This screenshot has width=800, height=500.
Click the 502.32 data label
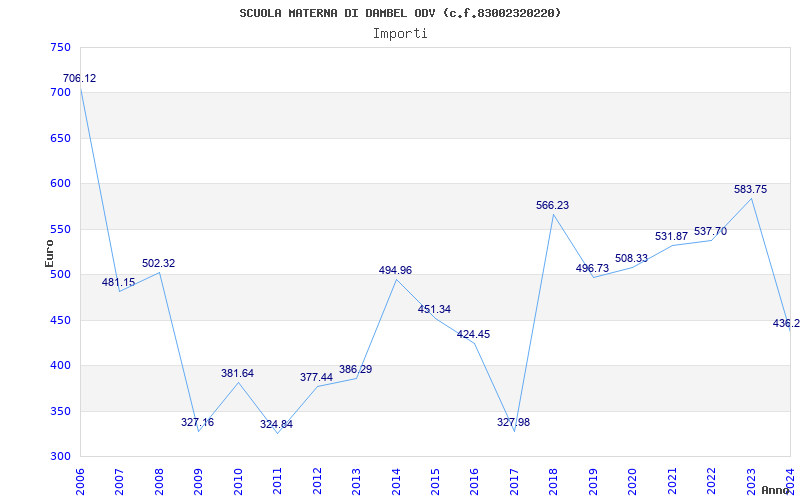click(x=159, y=263)
